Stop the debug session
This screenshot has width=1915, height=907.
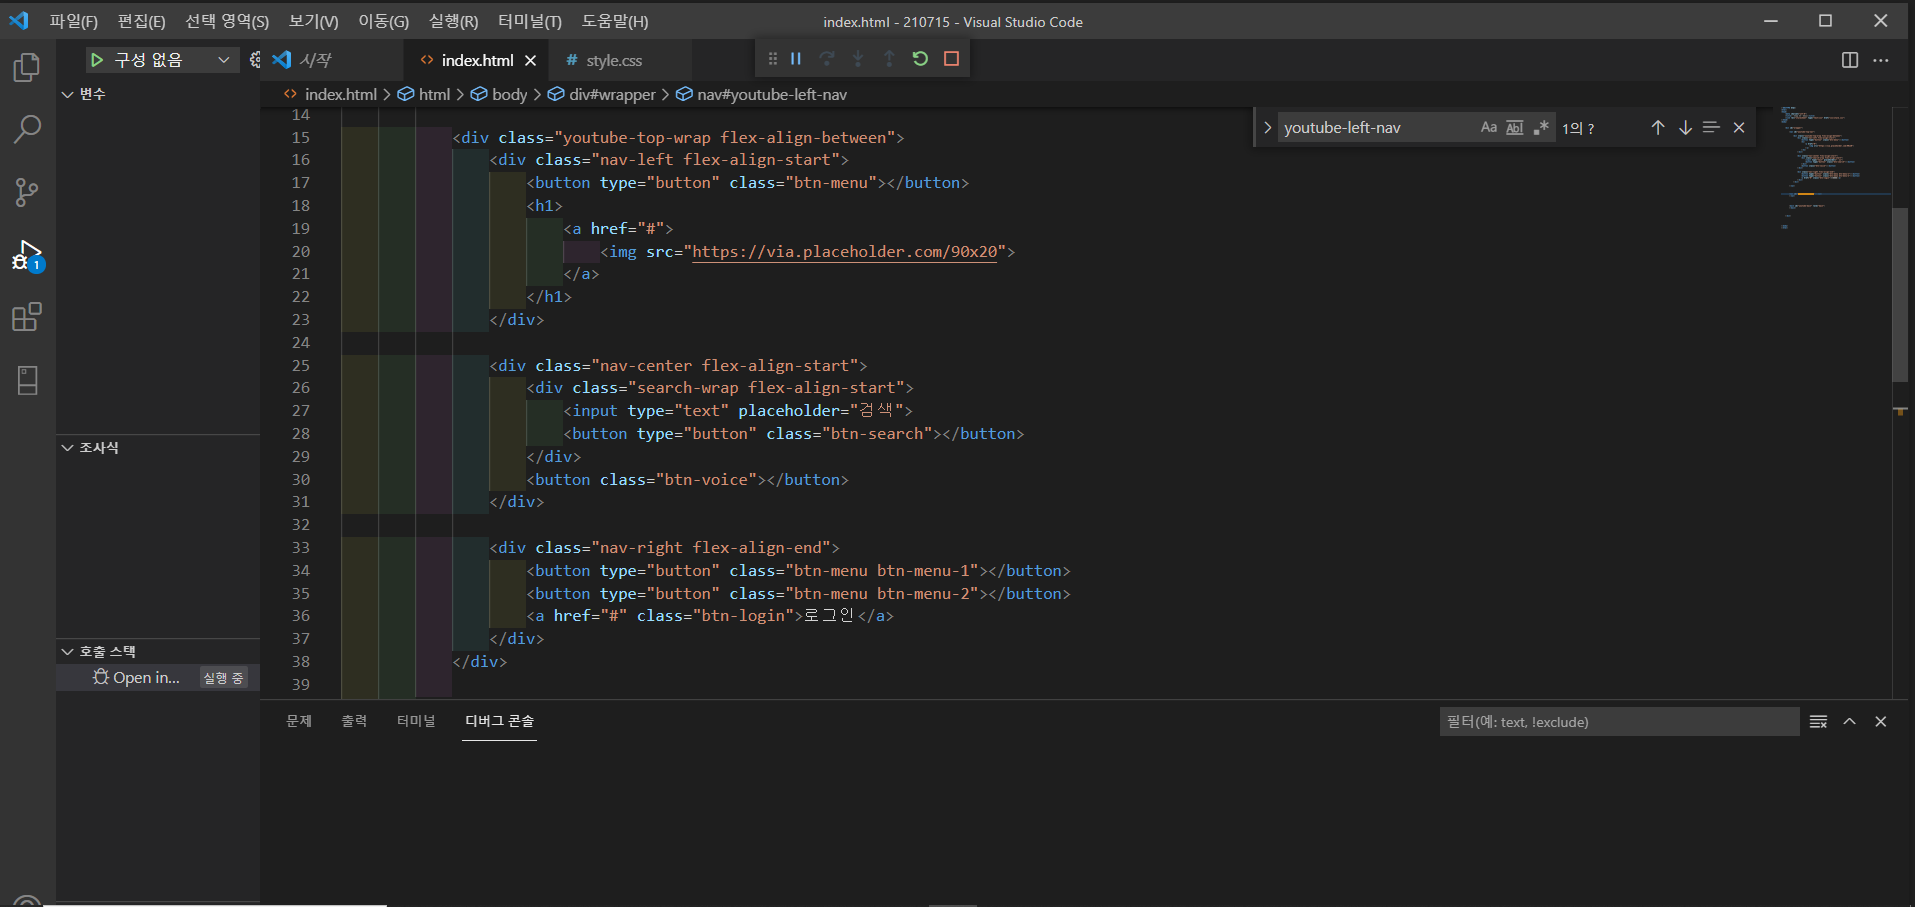[951, 59]
